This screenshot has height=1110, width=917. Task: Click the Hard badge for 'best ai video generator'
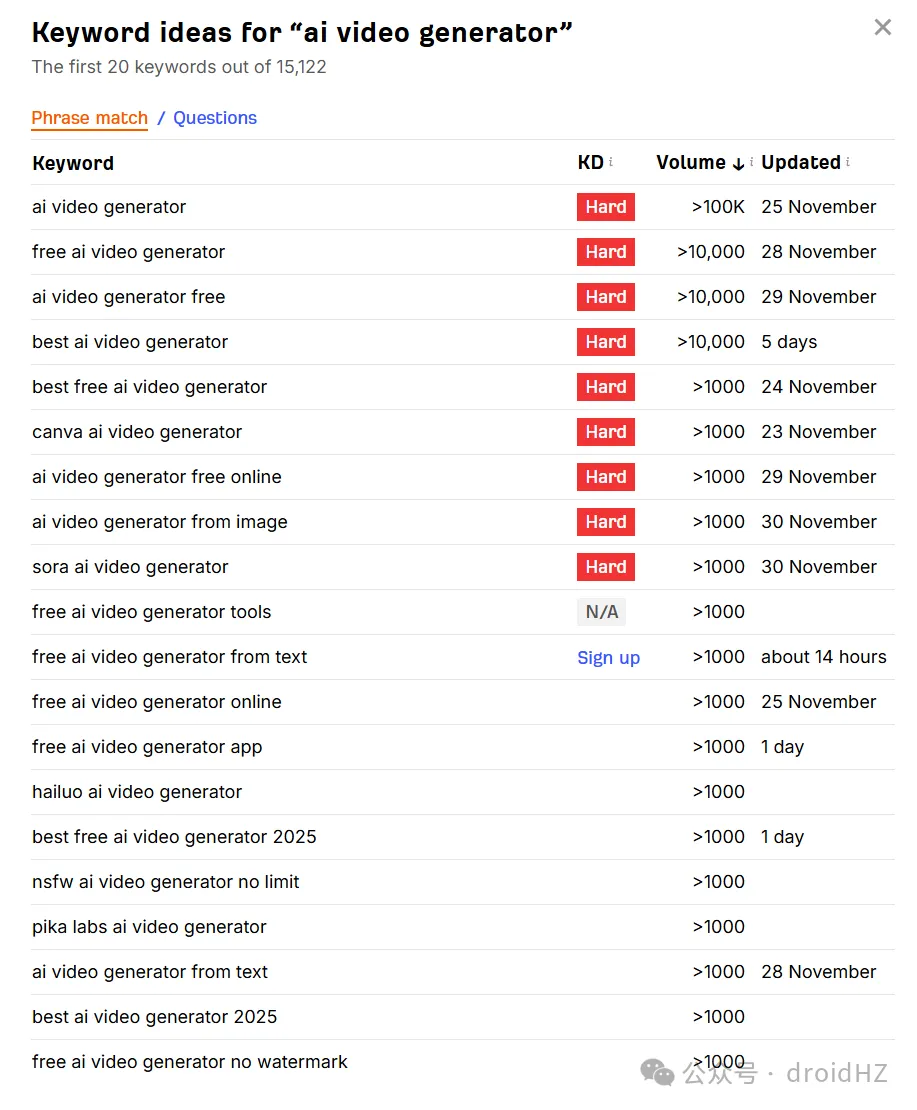[x=605, y=342]
